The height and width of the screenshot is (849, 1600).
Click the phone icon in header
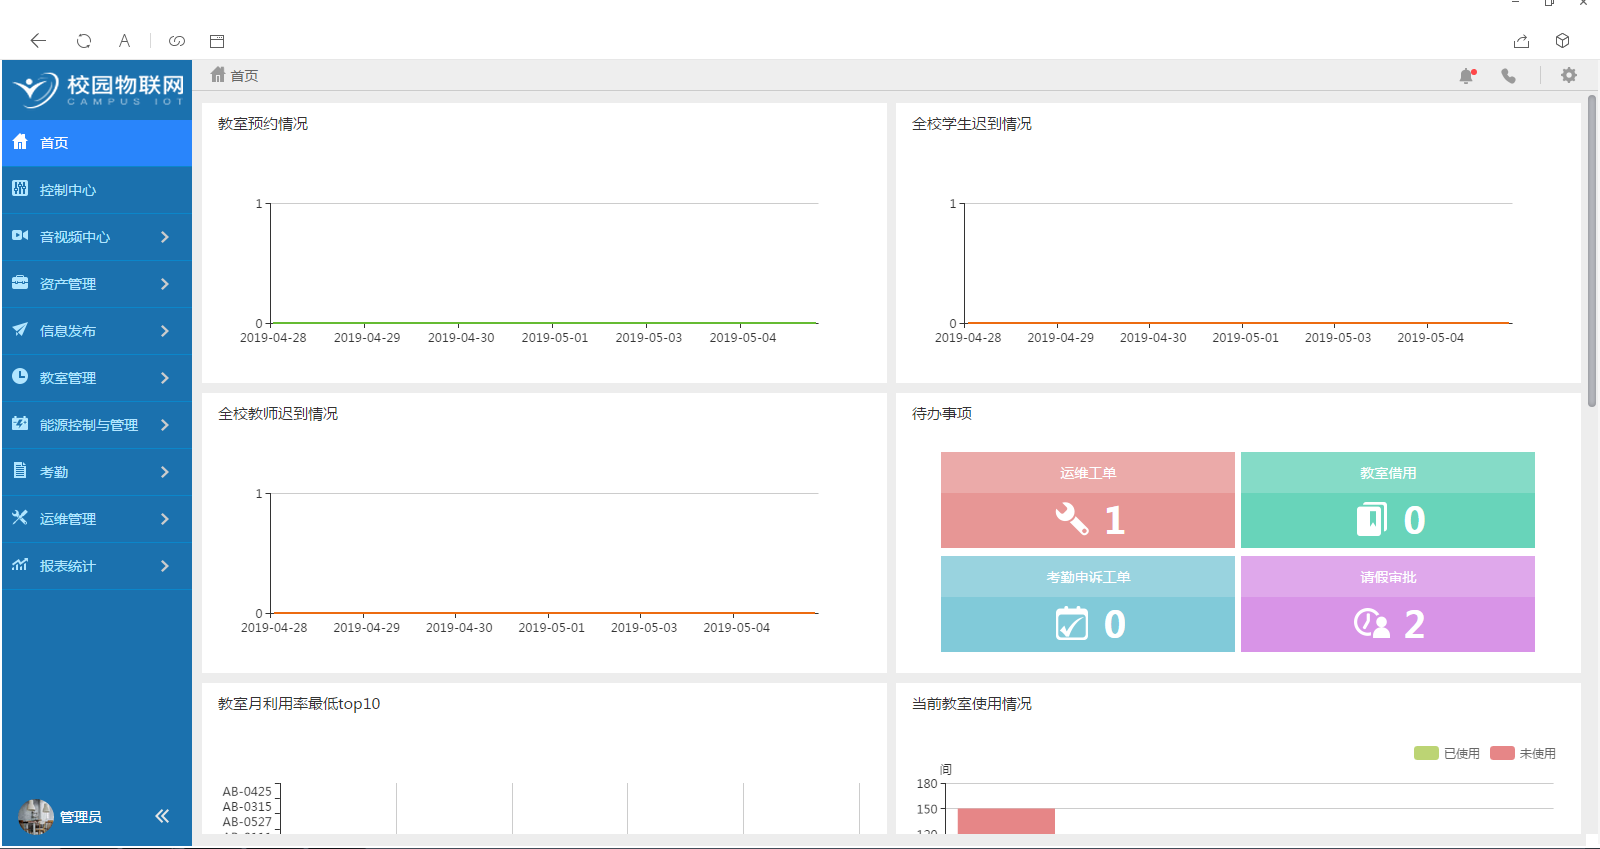pyautogui.click(x=1508, y=76)
